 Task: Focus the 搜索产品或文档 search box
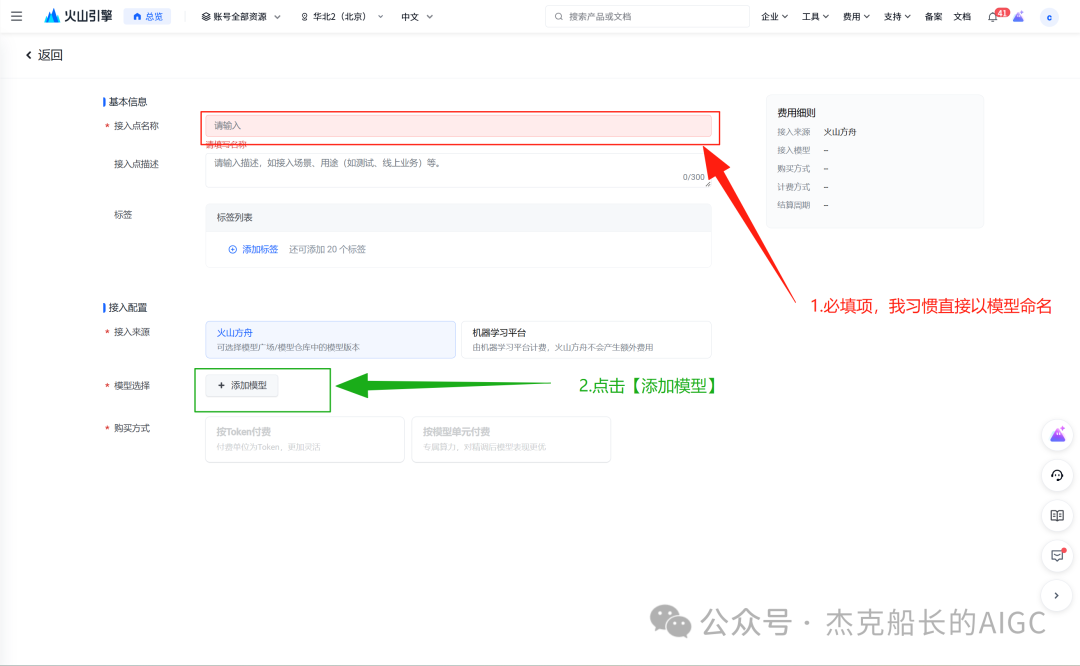[647, 17]
